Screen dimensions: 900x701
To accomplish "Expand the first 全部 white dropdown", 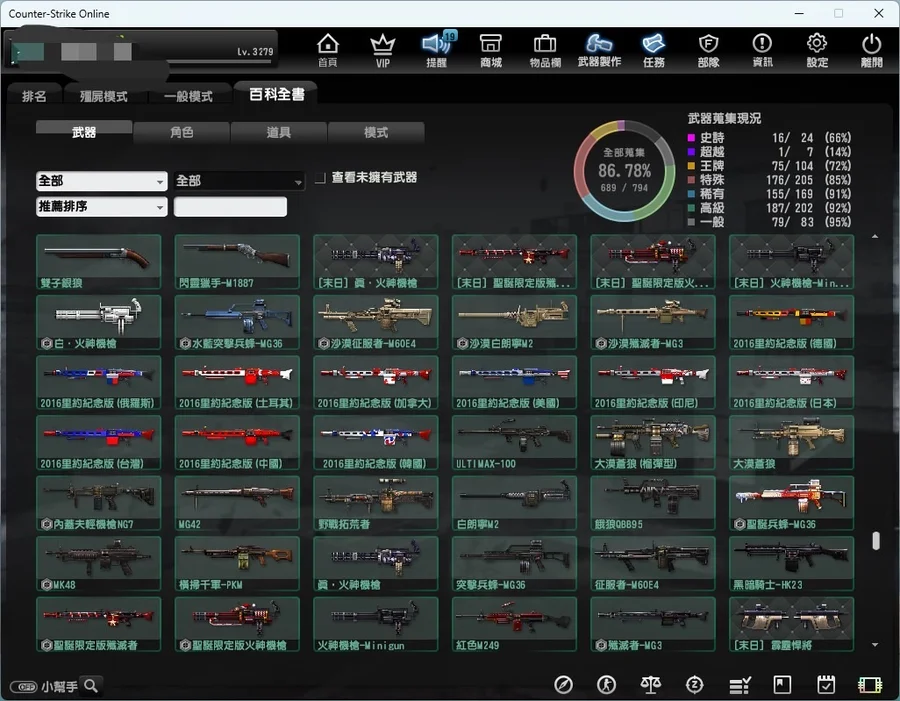I will [x=101, y=181].
